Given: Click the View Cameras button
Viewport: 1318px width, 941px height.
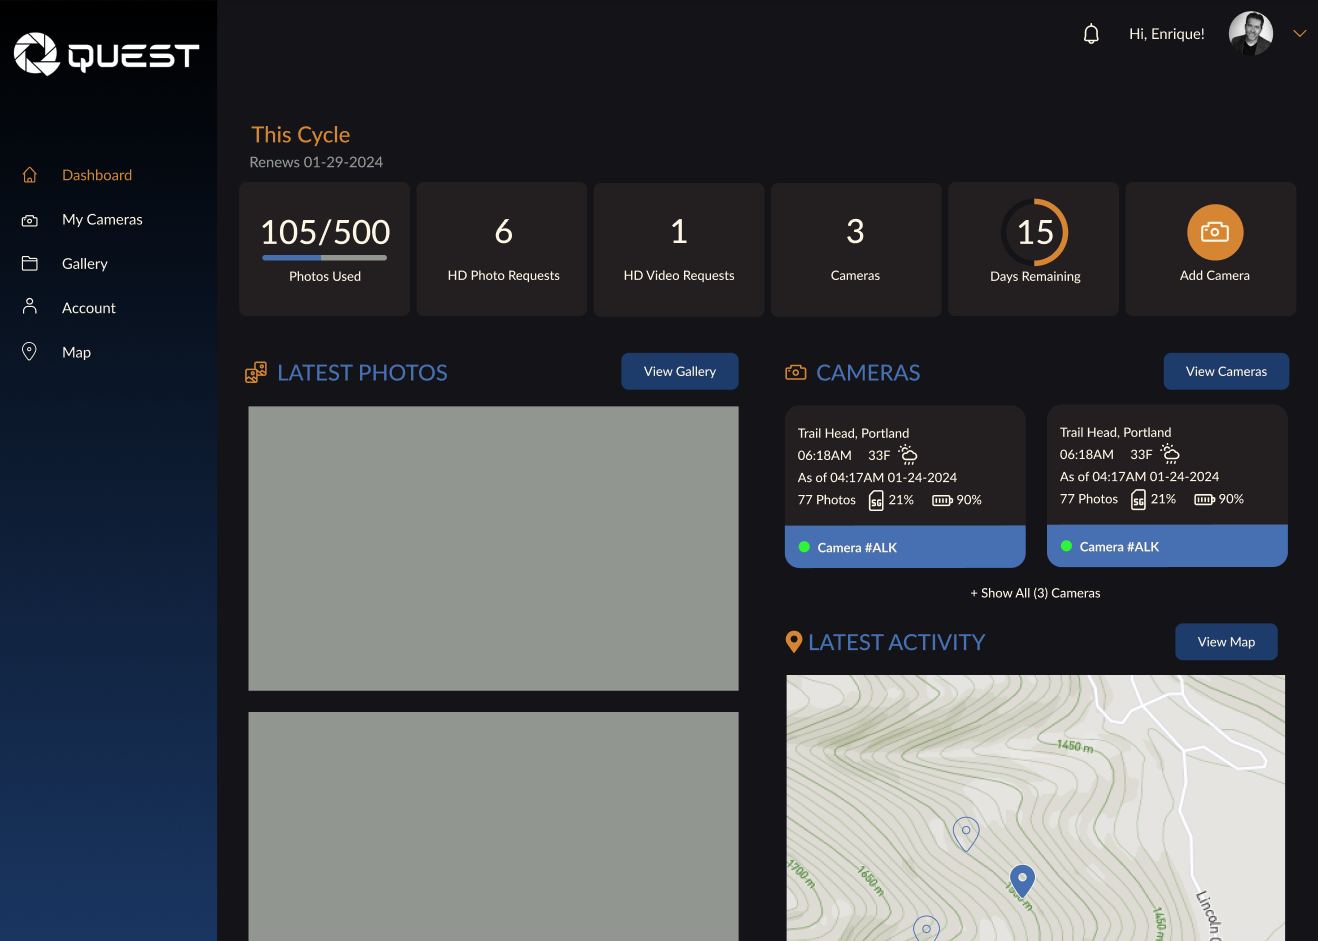Looking at the screenshot, I should [x=1226, y=371].
